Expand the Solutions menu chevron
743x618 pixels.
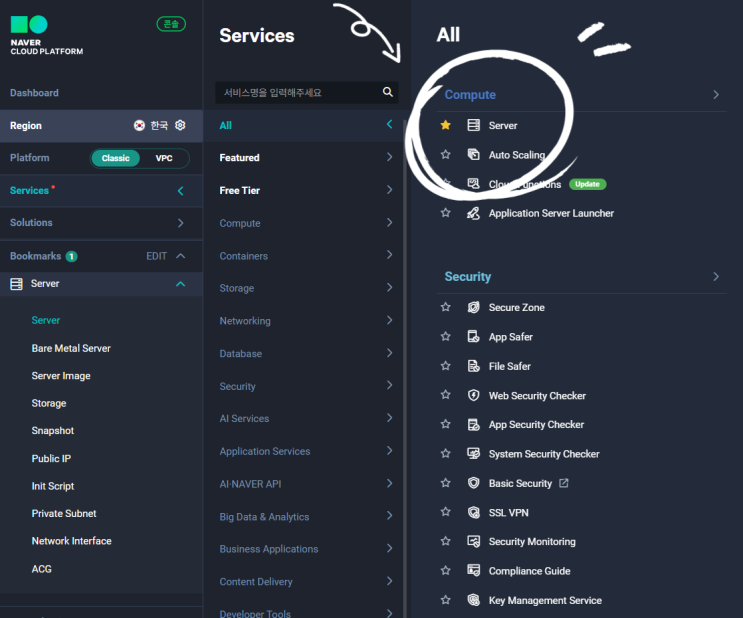(181, 223)
